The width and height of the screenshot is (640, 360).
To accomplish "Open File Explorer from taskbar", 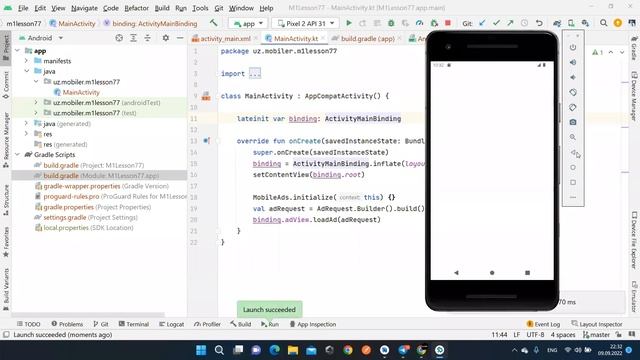I will (x=293, y=350).
